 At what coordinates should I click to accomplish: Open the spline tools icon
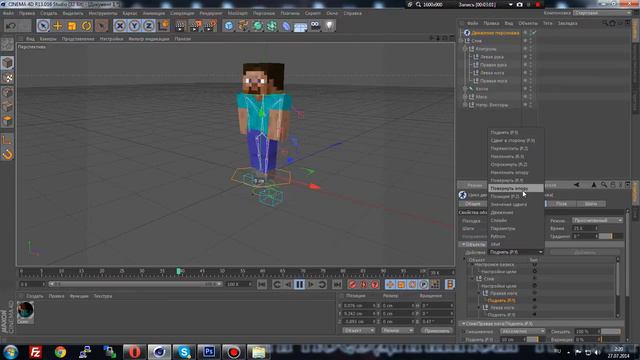[243, 26]
